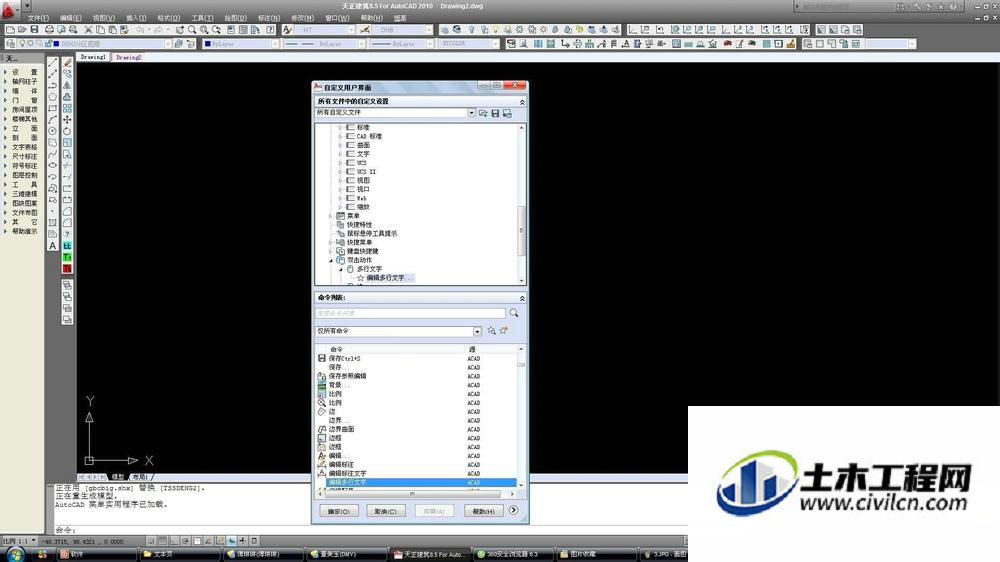
Task: Click the AutoCAD application logo button
Action: (x=9, y=10)
